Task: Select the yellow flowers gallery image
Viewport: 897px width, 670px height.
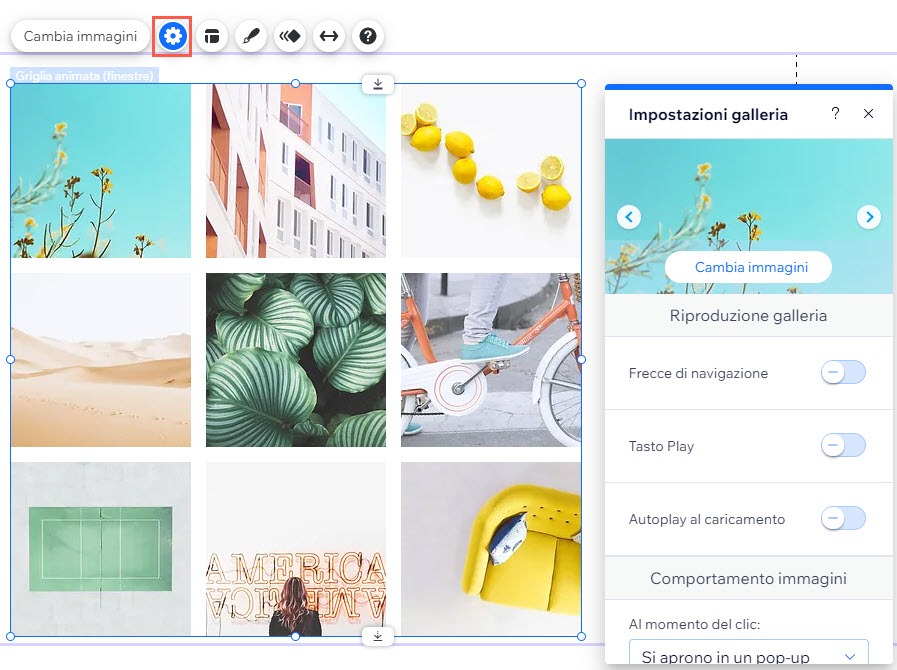Action: click(101, 171)
